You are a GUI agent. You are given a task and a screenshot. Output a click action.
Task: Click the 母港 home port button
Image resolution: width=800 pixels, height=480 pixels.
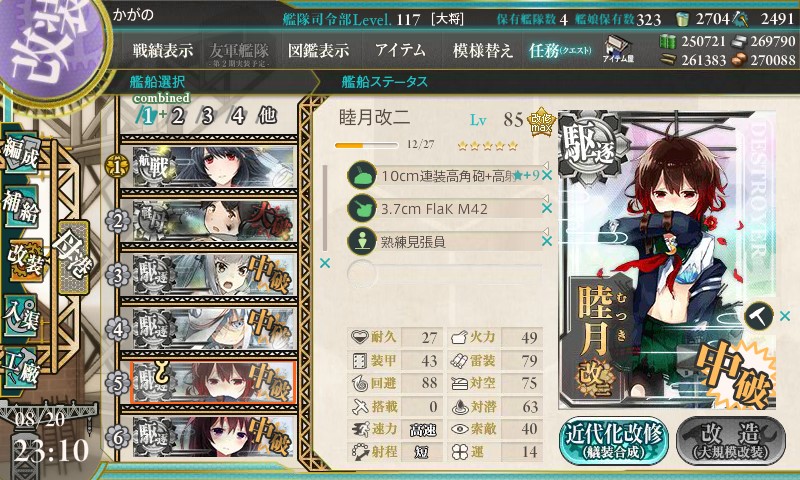point(74,257)
